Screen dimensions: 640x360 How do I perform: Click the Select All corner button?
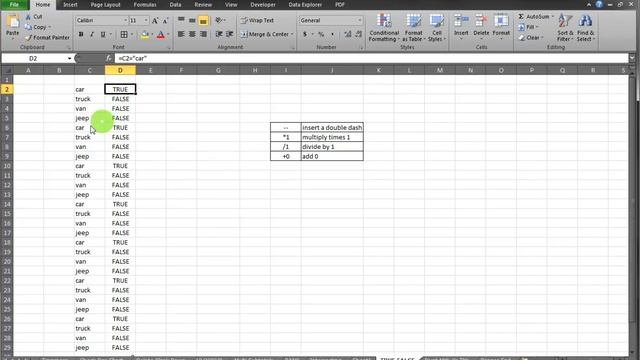point(7,71)
